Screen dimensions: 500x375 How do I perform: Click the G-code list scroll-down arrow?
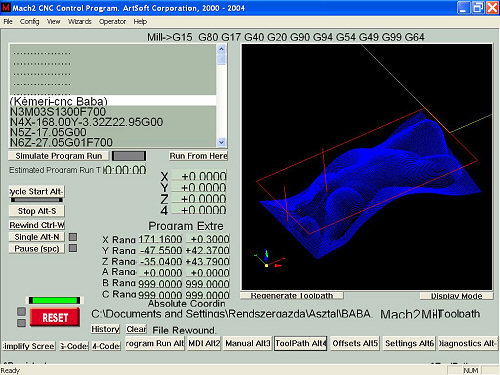[x=221, y=142]
